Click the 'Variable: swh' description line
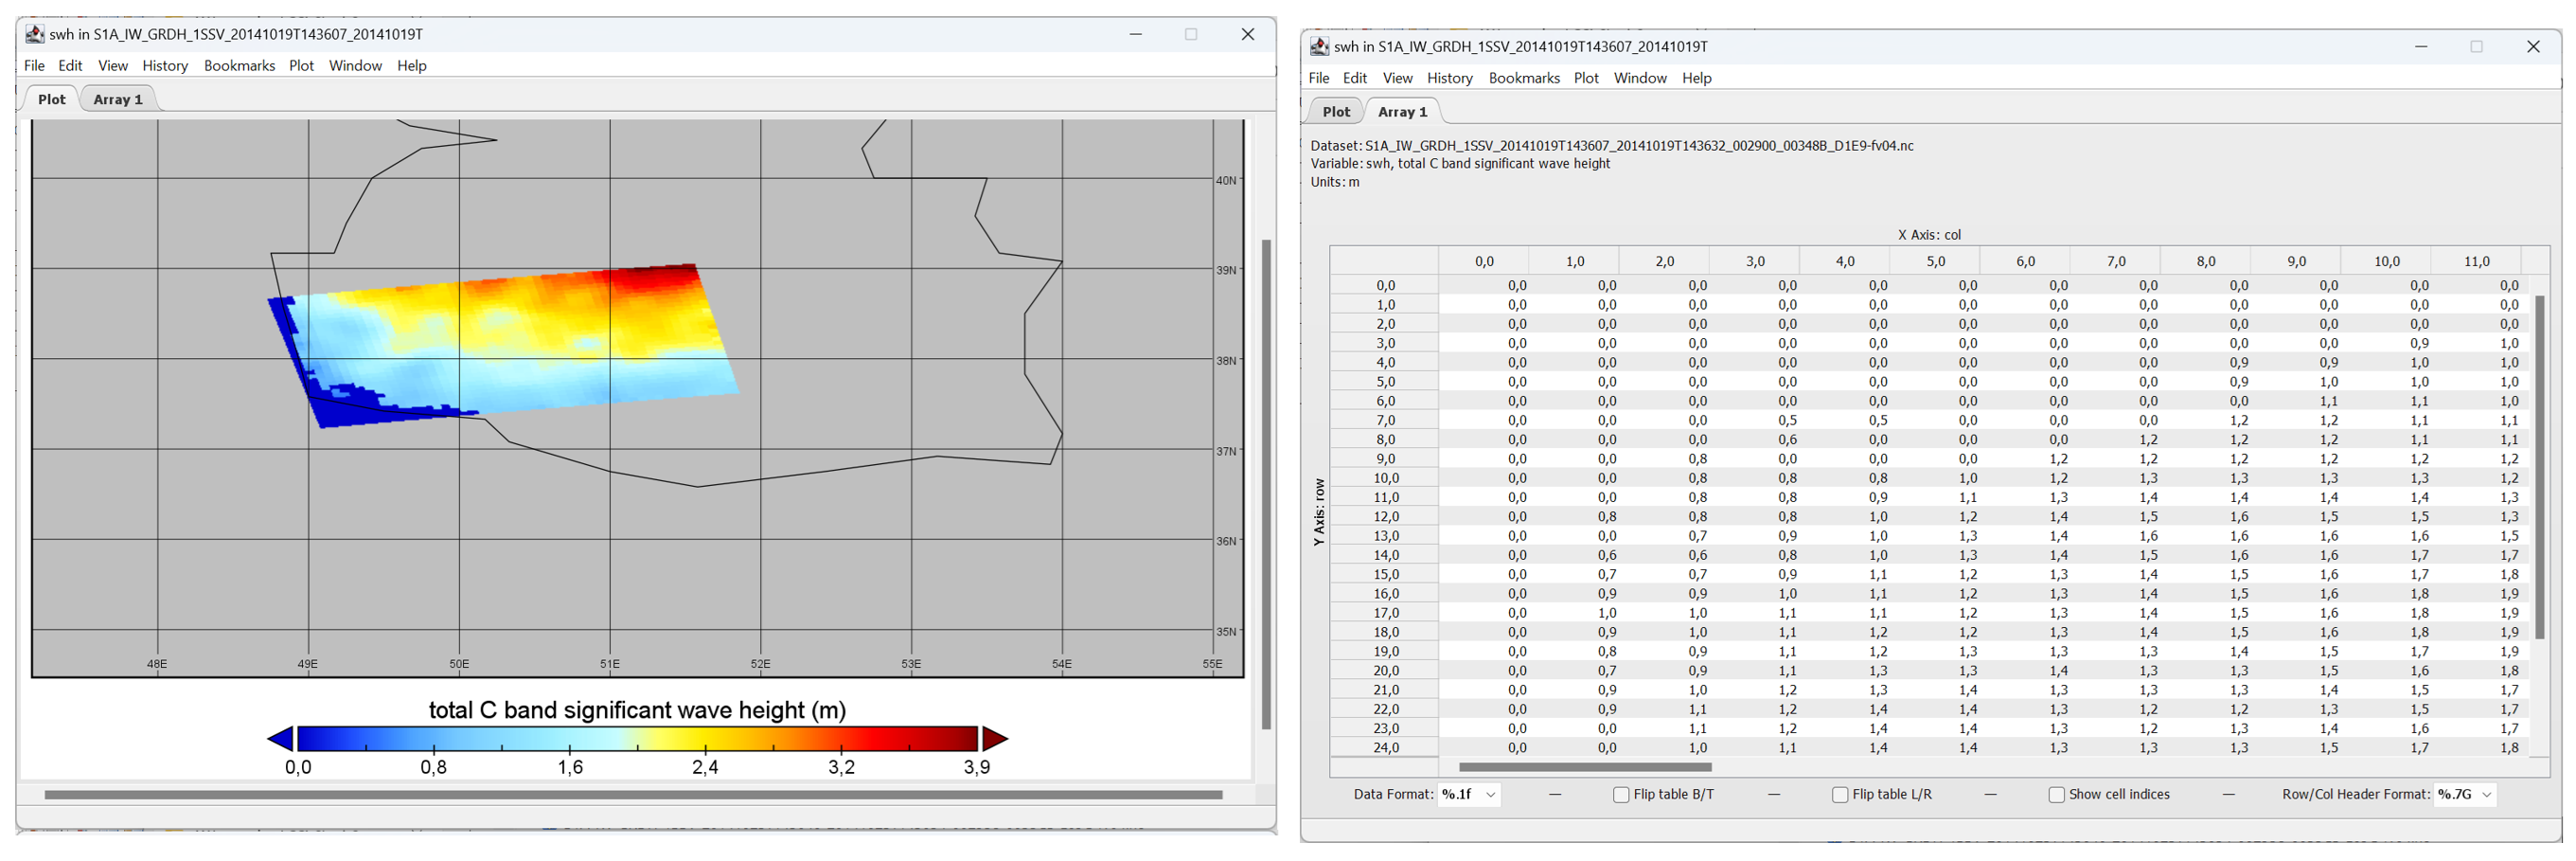The image size is (2576, 861). pos(1460,164)
